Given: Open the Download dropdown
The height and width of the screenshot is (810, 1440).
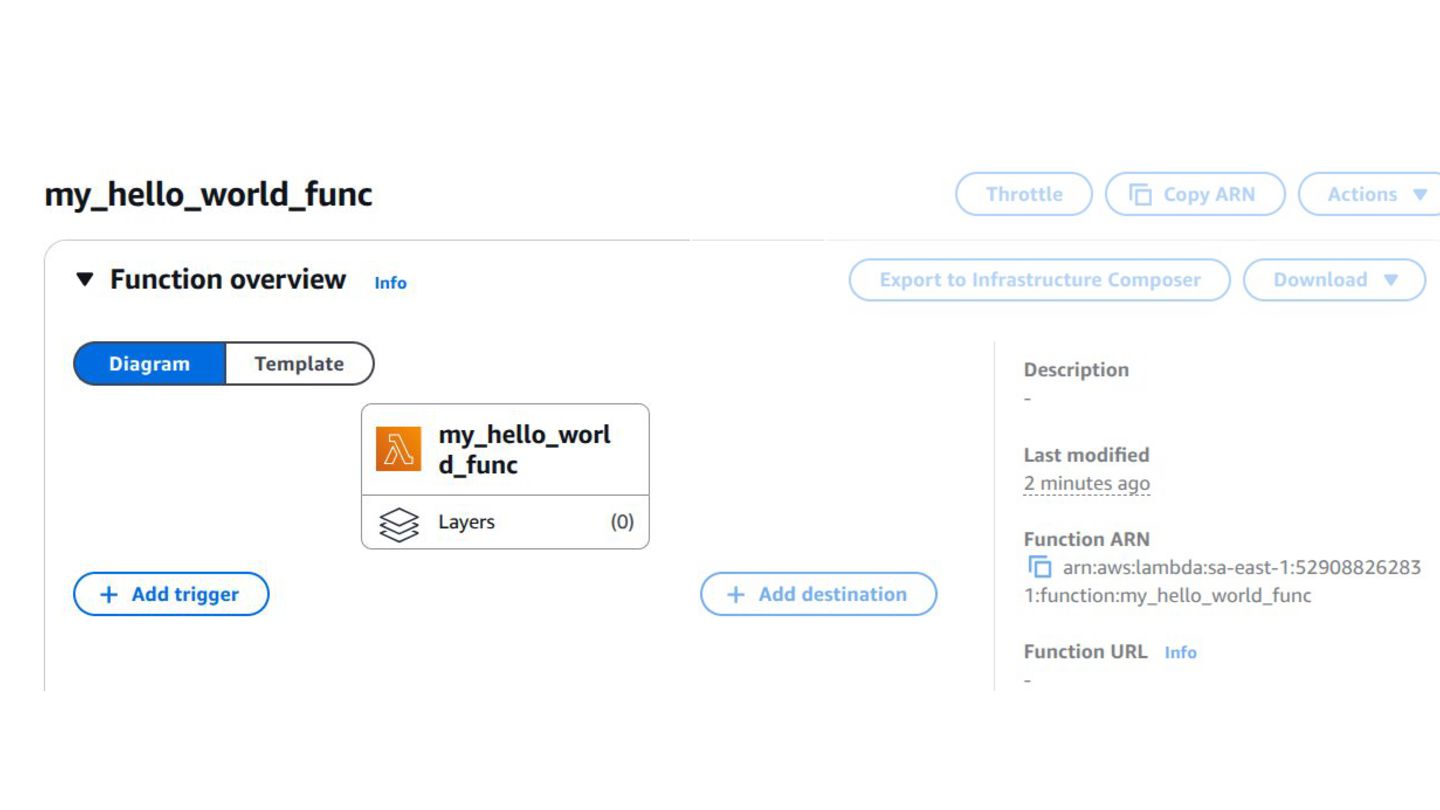Looking at the screenshot, I should tap(1334, 280).
